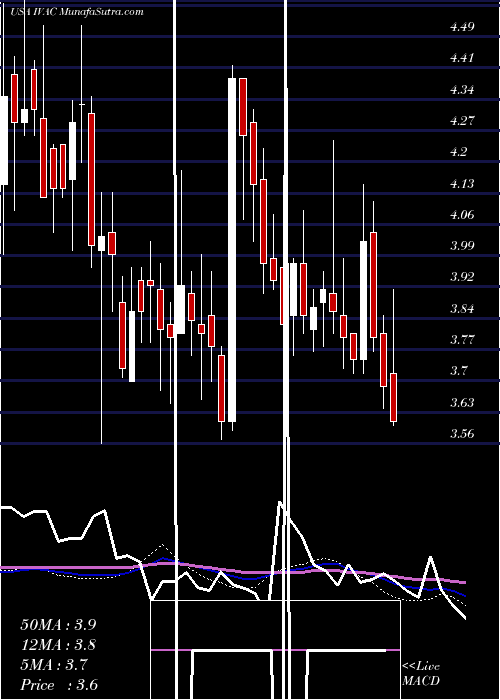Click the last red candlestick on the right

(393, 397)
